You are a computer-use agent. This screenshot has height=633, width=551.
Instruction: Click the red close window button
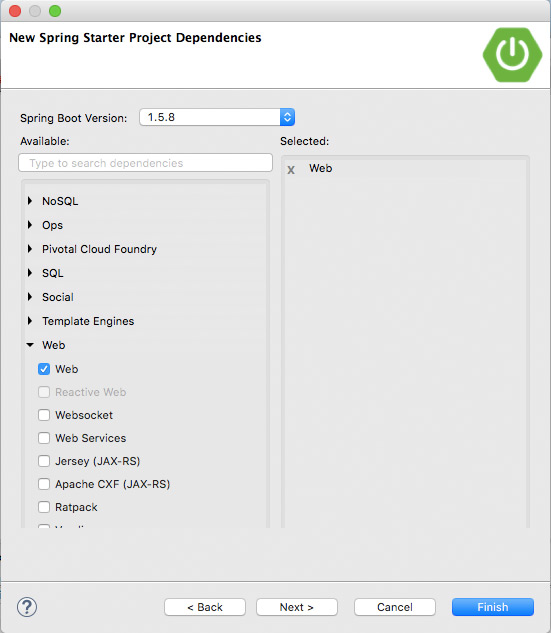(x=15, y=11)
